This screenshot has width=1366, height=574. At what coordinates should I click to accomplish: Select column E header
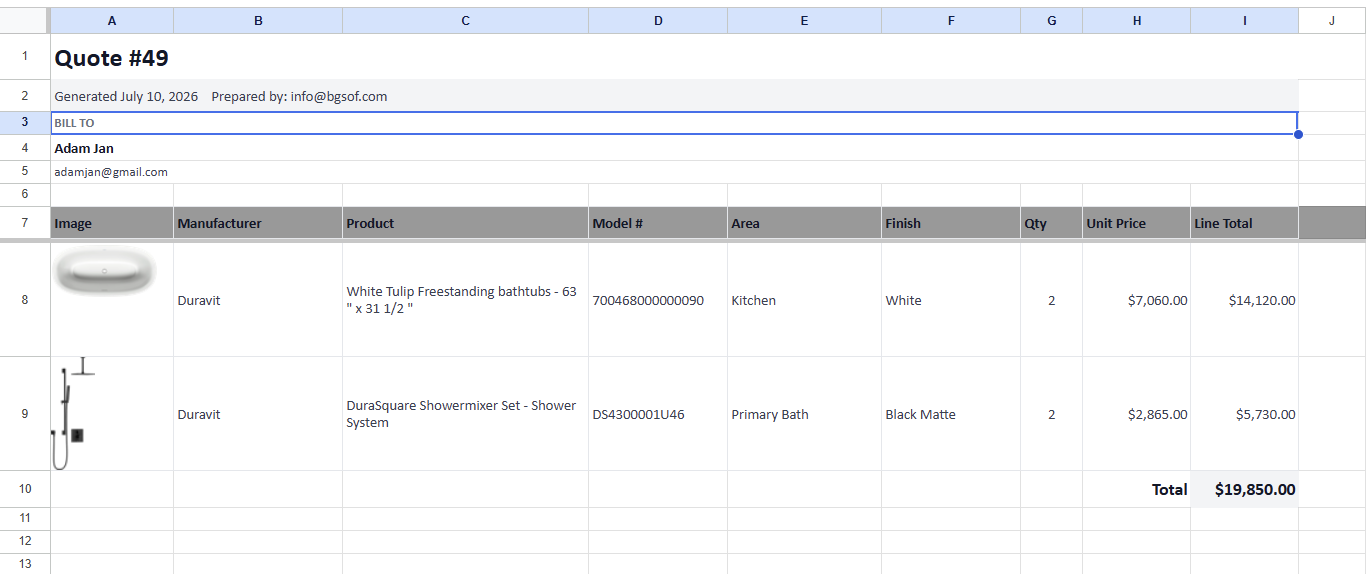(804, 20)
